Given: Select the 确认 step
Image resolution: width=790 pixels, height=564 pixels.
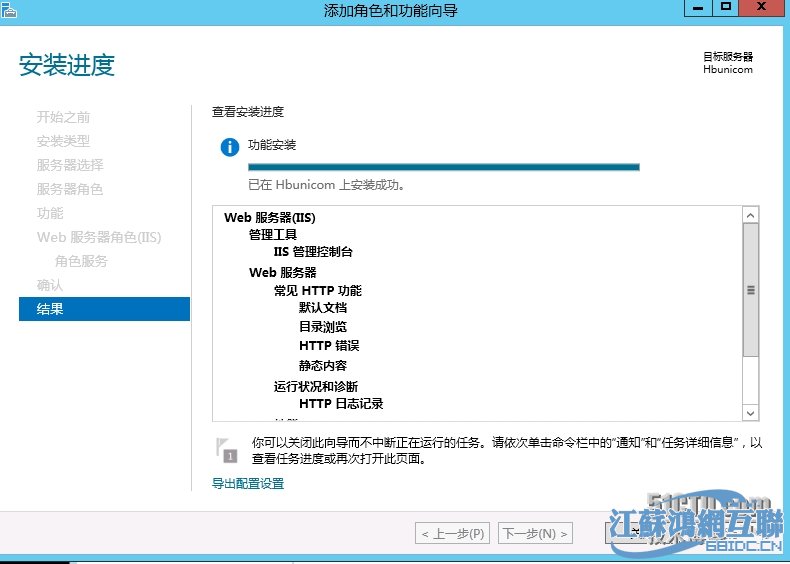Looking at the screenshot, I should (x=50, y=285).
